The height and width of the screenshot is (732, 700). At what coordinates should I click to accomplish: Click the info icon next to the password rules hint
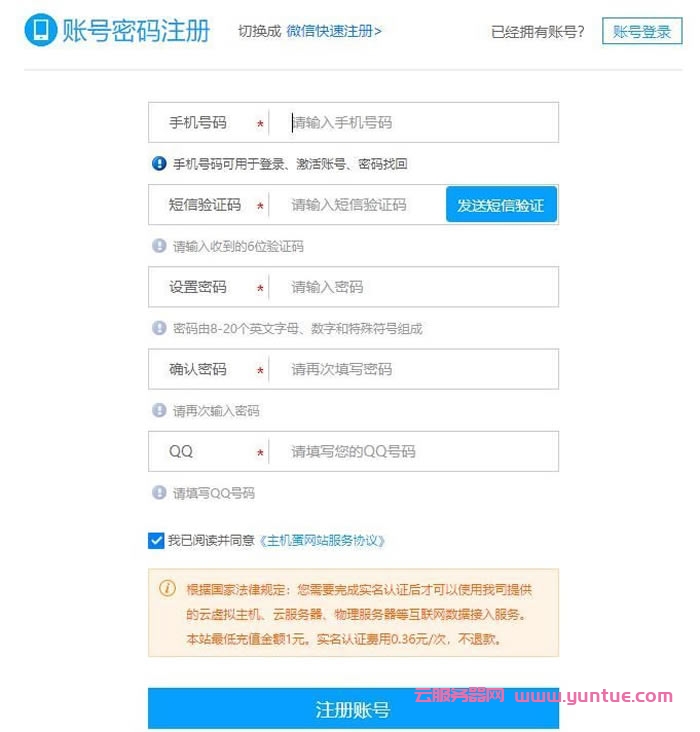click(159, 328)
